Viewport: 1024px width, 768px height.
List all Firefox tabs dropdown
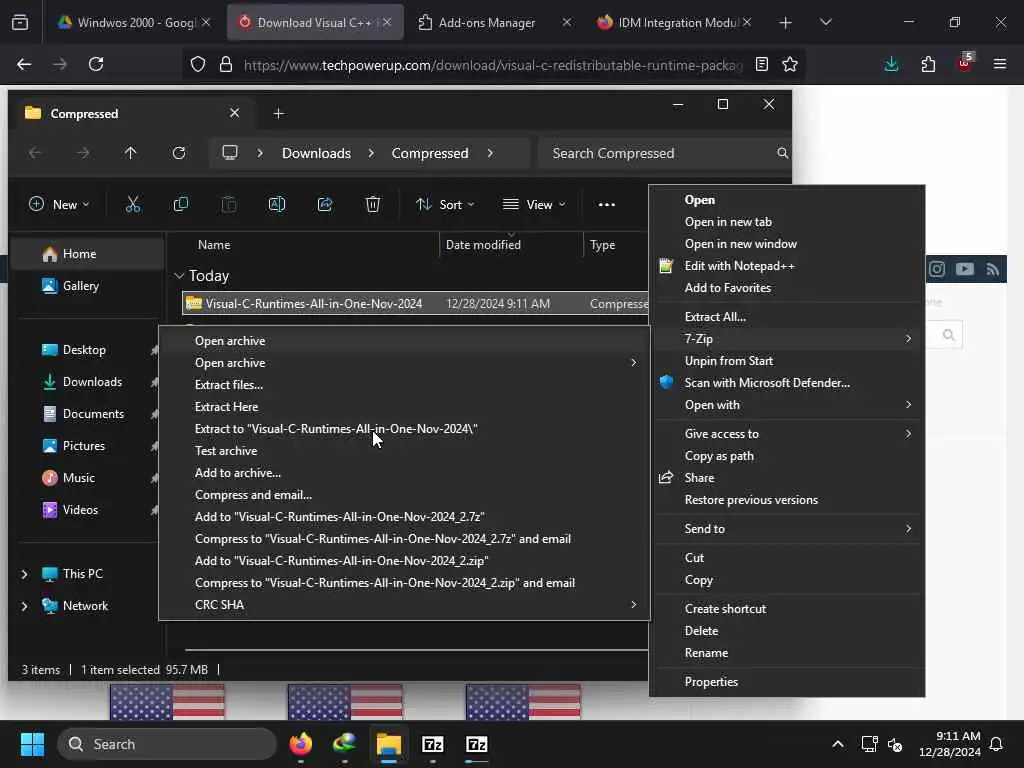[x=825, y=22]
